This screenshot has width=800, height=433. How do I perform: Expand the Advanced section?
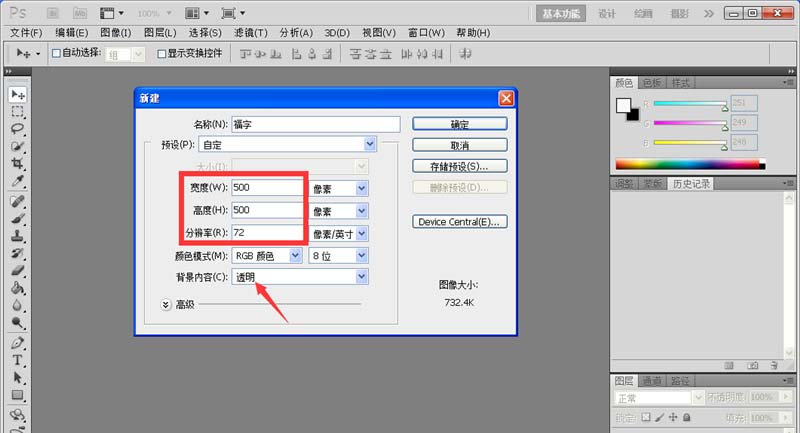pos(166,304)
